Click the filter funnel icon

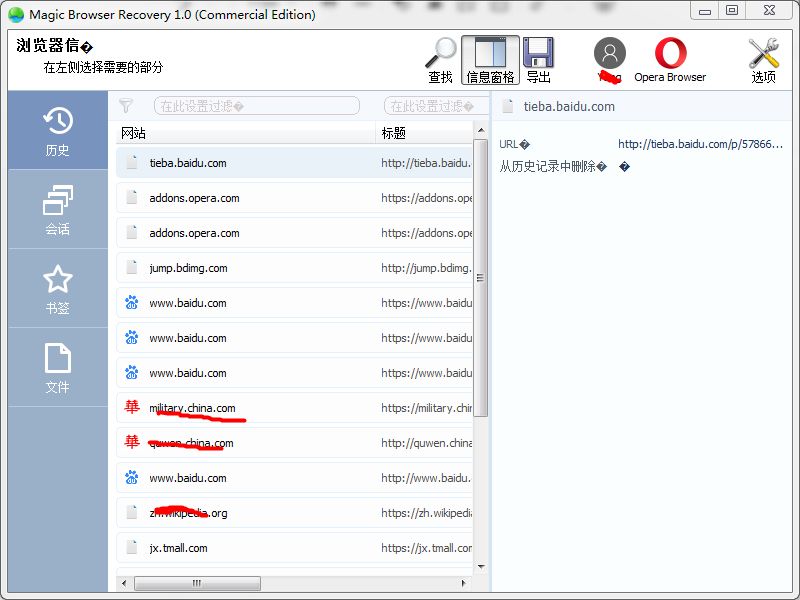(x=126, y=106)
